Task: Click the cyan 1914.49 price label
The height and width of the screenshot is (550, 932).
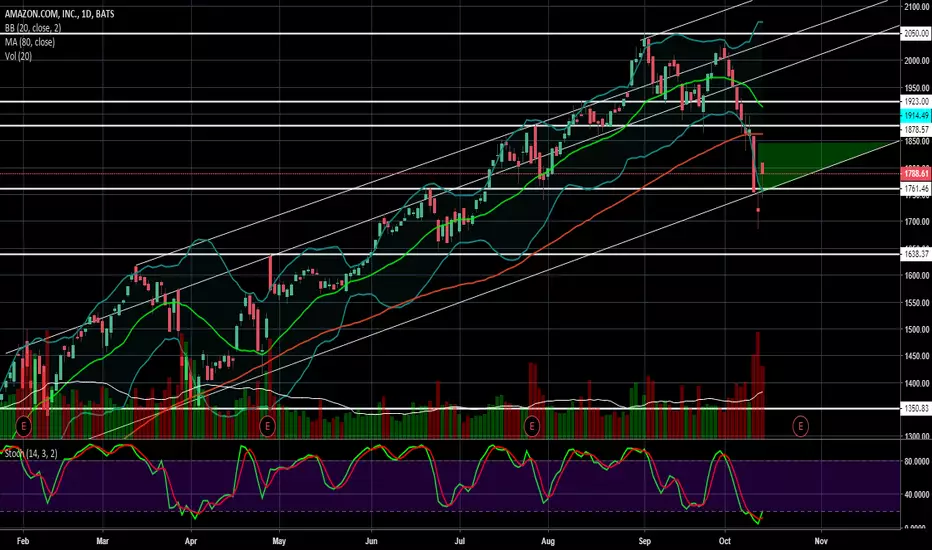Action: (x=916, y=115)
